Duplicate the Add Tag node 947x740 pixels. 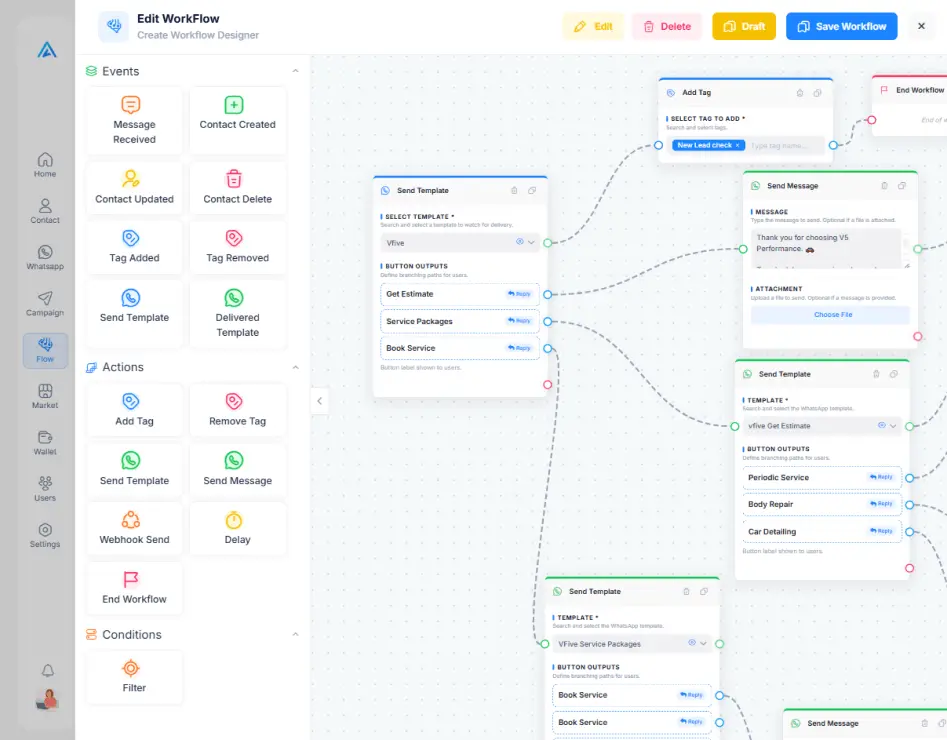(x=817, y=93)
